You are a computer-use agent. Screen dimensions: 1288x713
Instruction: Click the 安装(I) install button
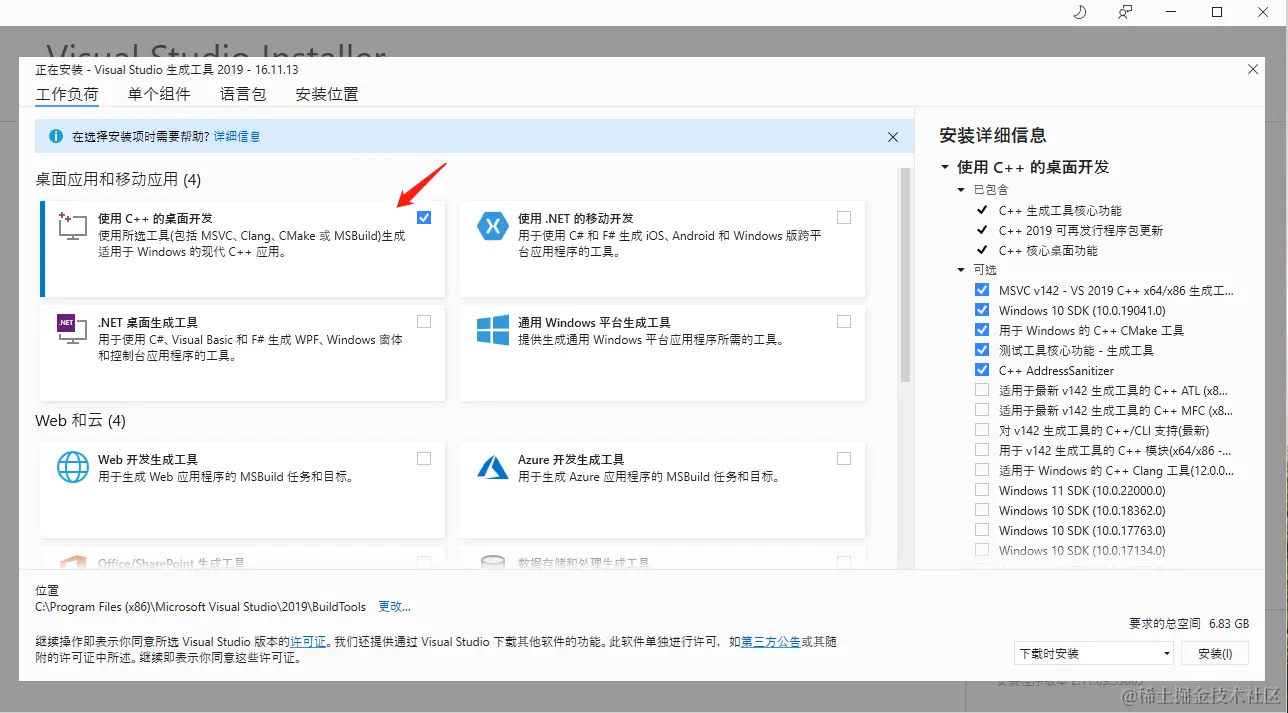tap(1215, 654)
